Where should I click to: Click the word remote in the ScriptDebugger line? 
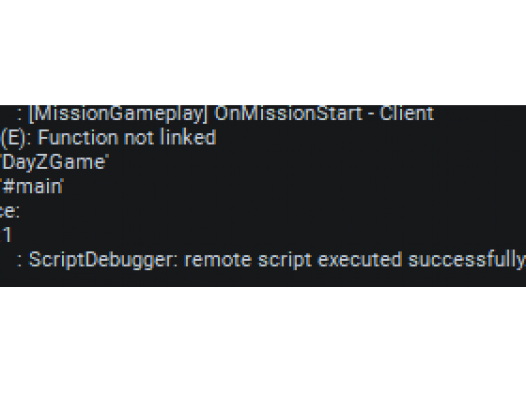(218, 260)
